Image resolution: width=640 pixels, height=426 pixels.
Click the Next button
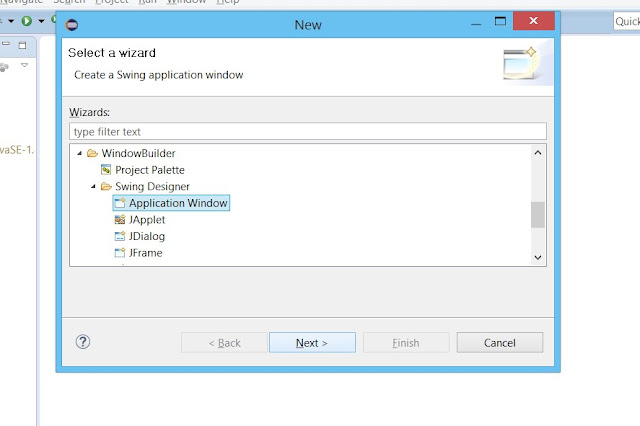pyautogui.click(x=312, y=343)
